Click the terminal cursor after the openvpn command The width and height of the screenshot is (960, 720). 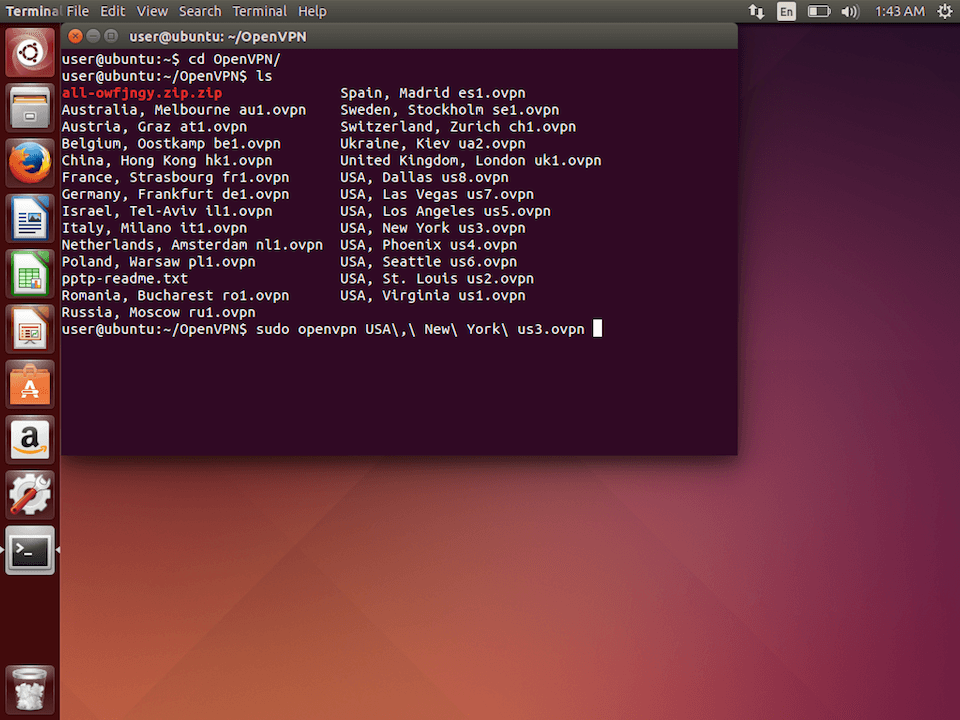coord(596,328)
